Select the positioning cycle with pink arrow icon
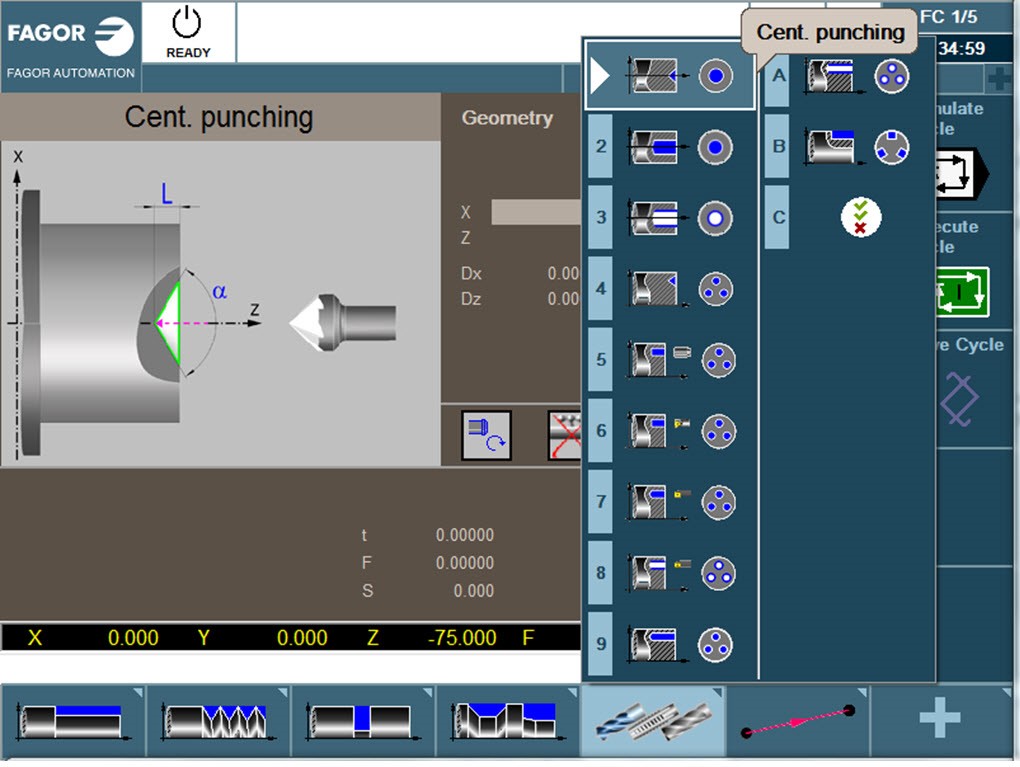The height and width of the screenshot is (767, 1020). (796, 721)
